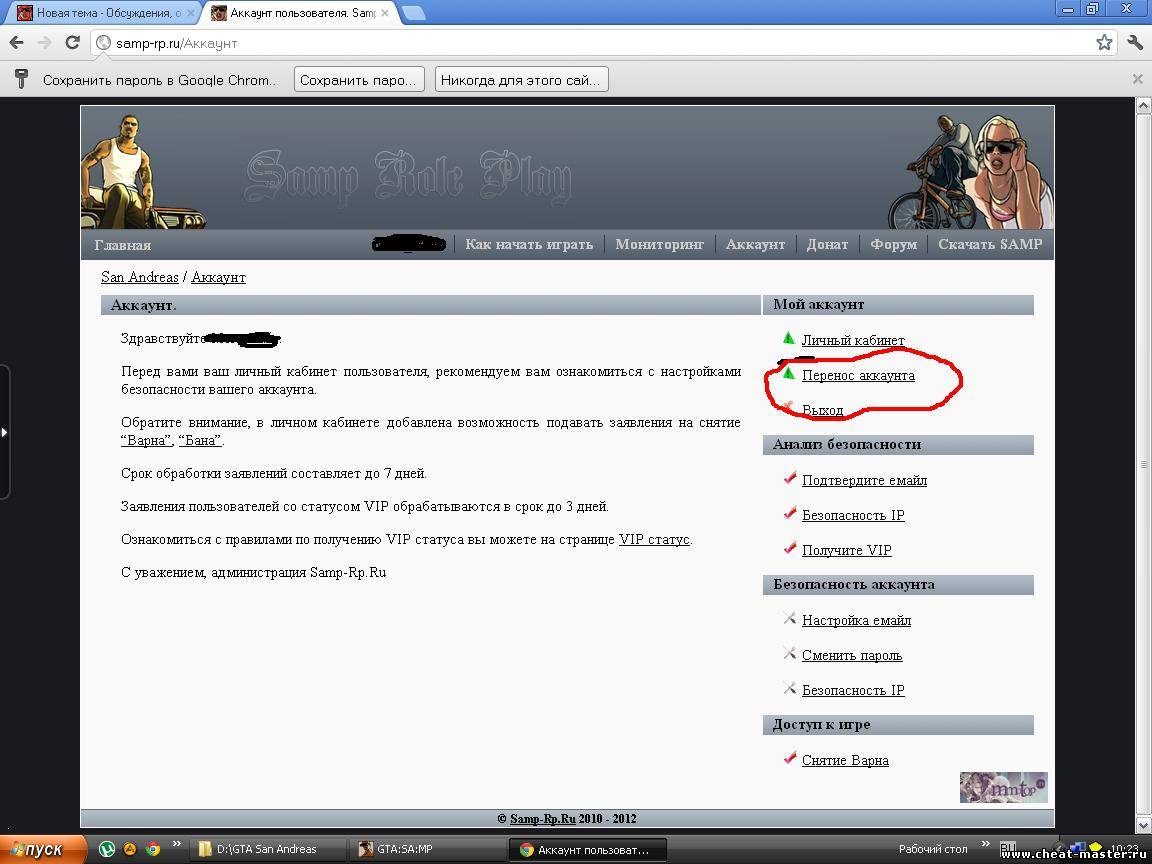Image resolution: width=1152 pixels, height=864 pixels.
Task: Click the Получите VIP link
Action: [846, 550]
